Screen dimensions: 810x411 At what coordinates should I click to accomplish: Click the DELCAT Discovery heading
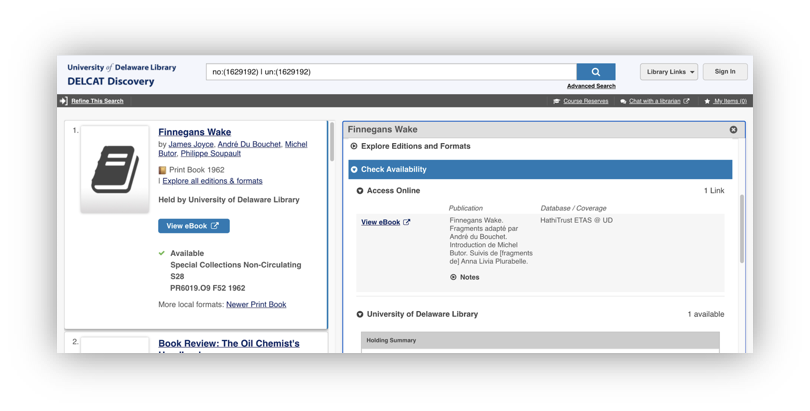pos(111,82)
